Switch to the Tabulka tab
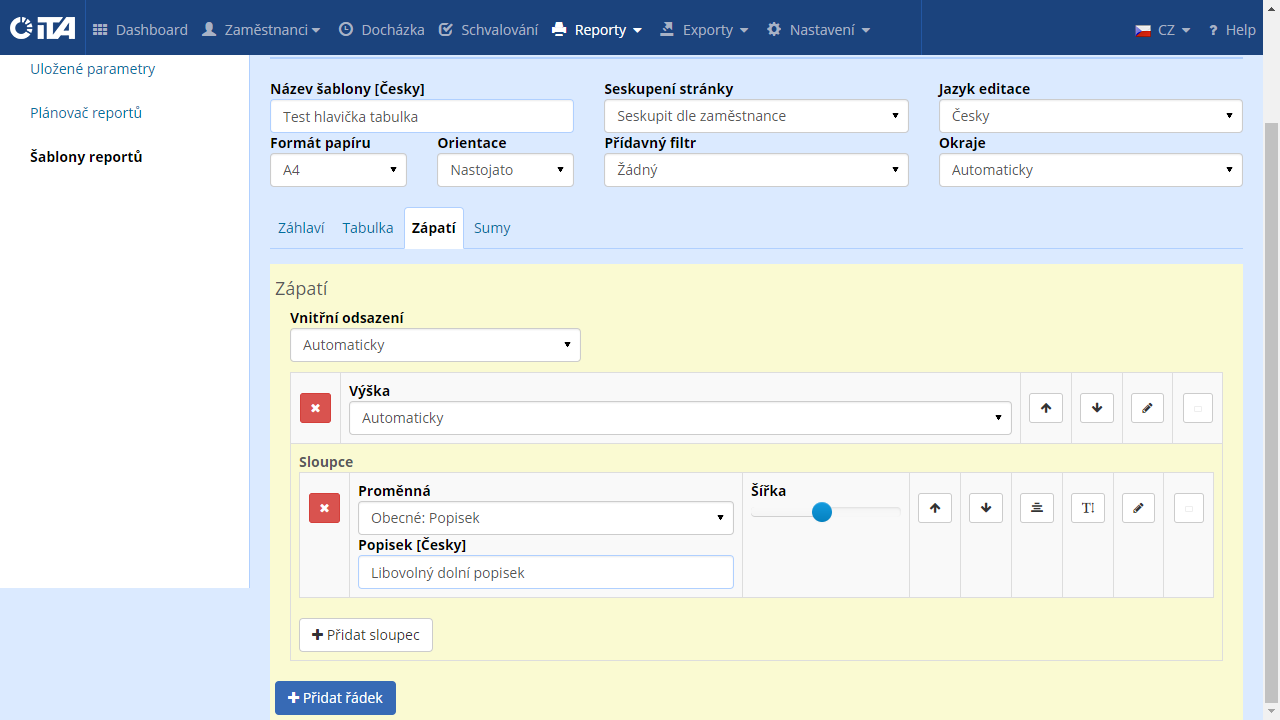Screen dimensions: 1280x720 coord(367,228)
